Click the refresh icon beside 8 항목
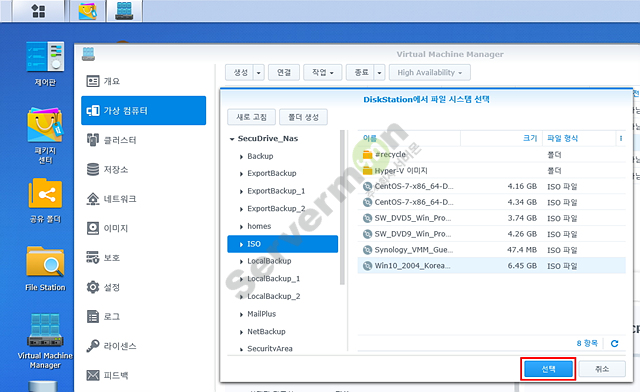Screen dimensions: 640x392 pyautogui.click(x=614, y=343)
